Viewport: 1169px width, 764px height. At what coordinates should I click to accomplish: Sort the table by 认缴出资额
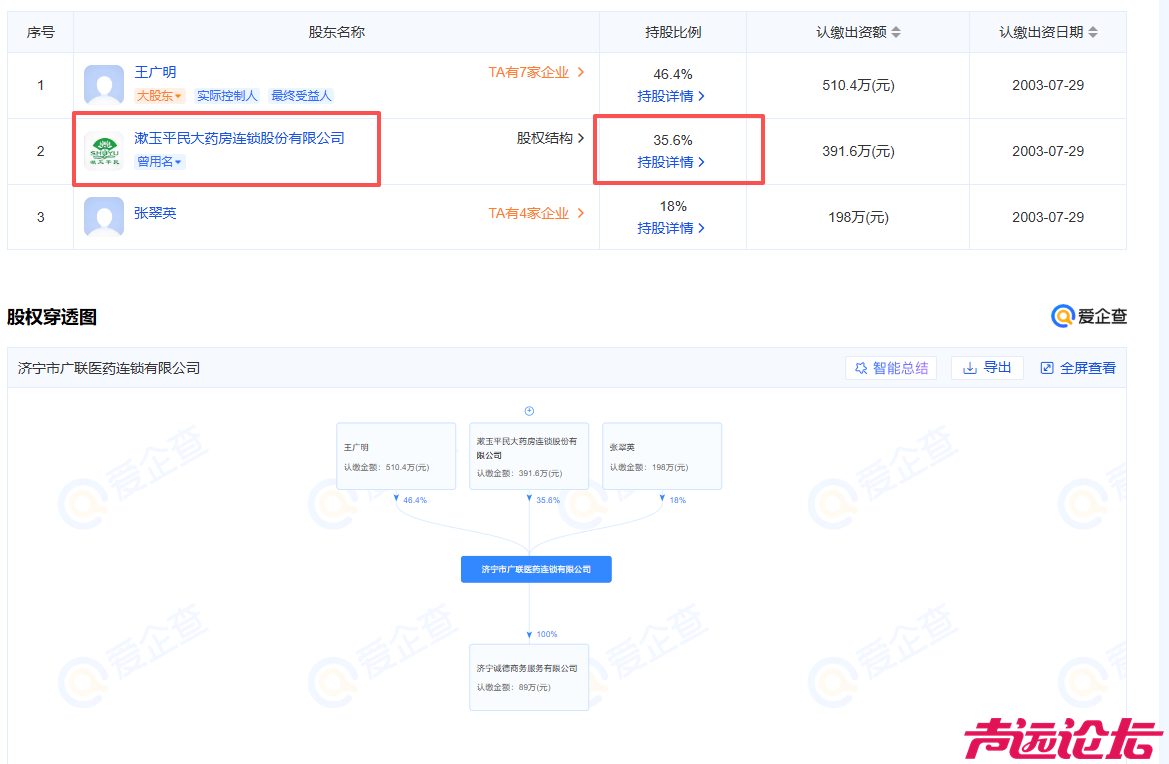tap(897, 31)
